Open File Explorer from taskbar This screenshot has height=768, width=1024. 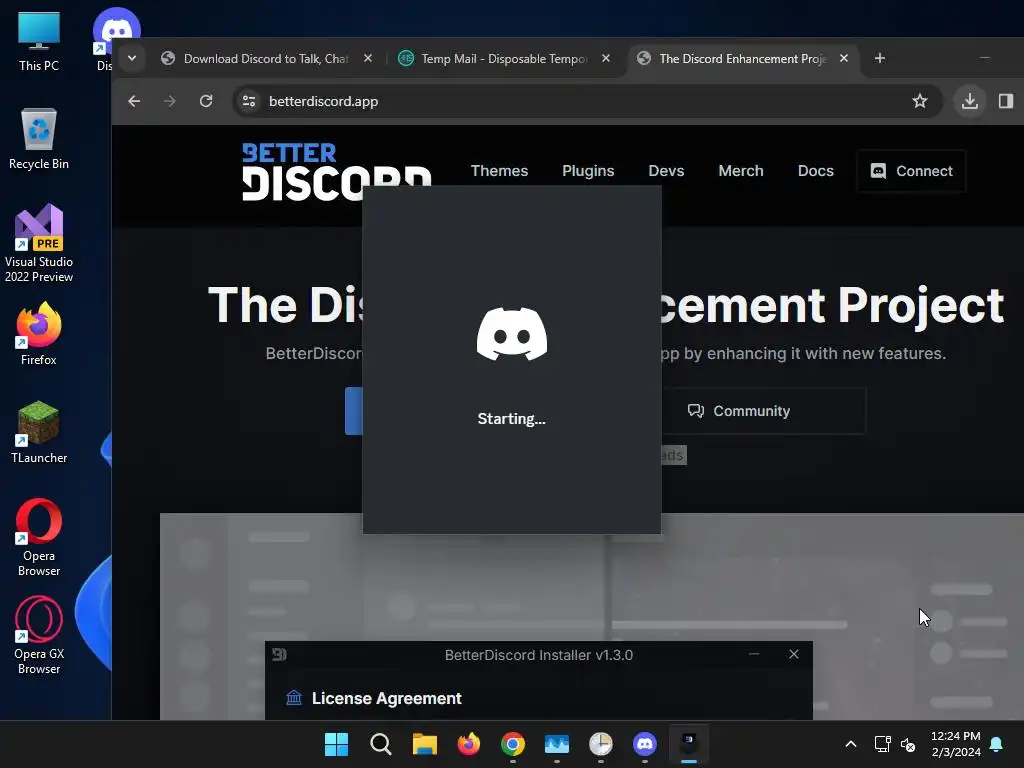coord(424,744)
